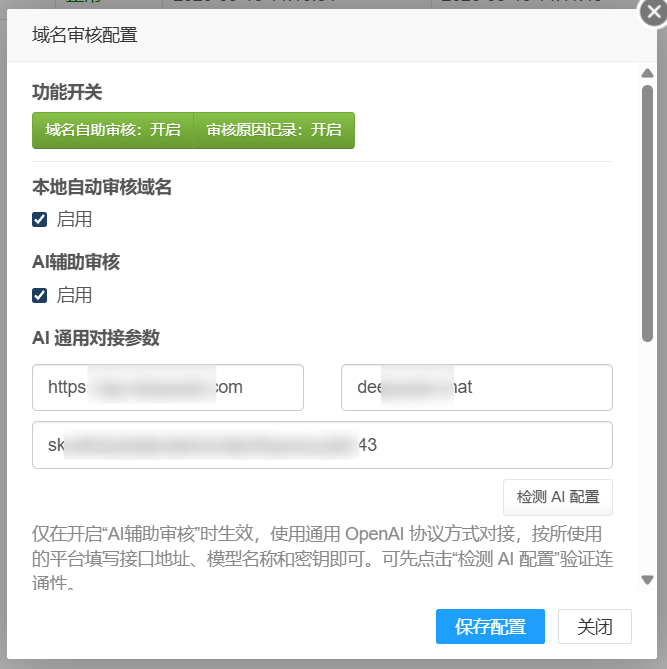Screen dimensions: 667x669
Task: Toggle the 审核原因记录 switch button
Action: click(x=273, y=130)
